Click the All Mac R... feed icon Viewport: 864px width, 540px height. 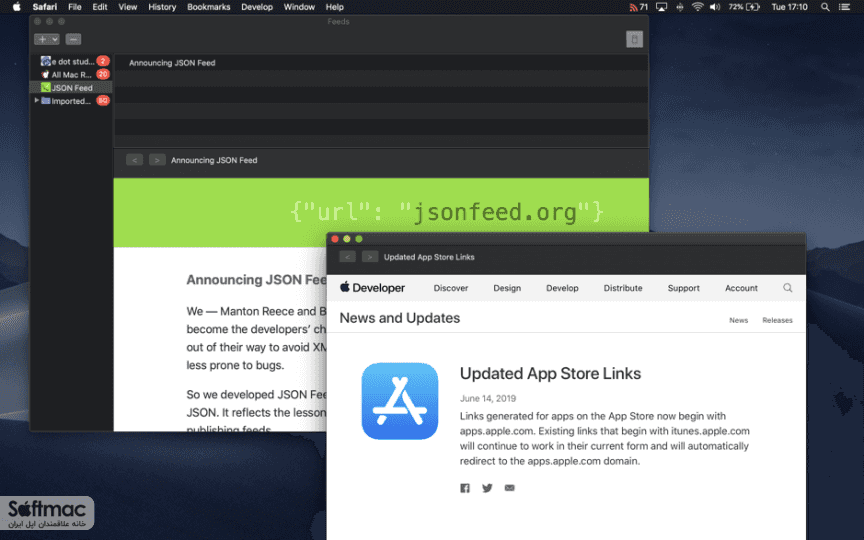(46, 74)
